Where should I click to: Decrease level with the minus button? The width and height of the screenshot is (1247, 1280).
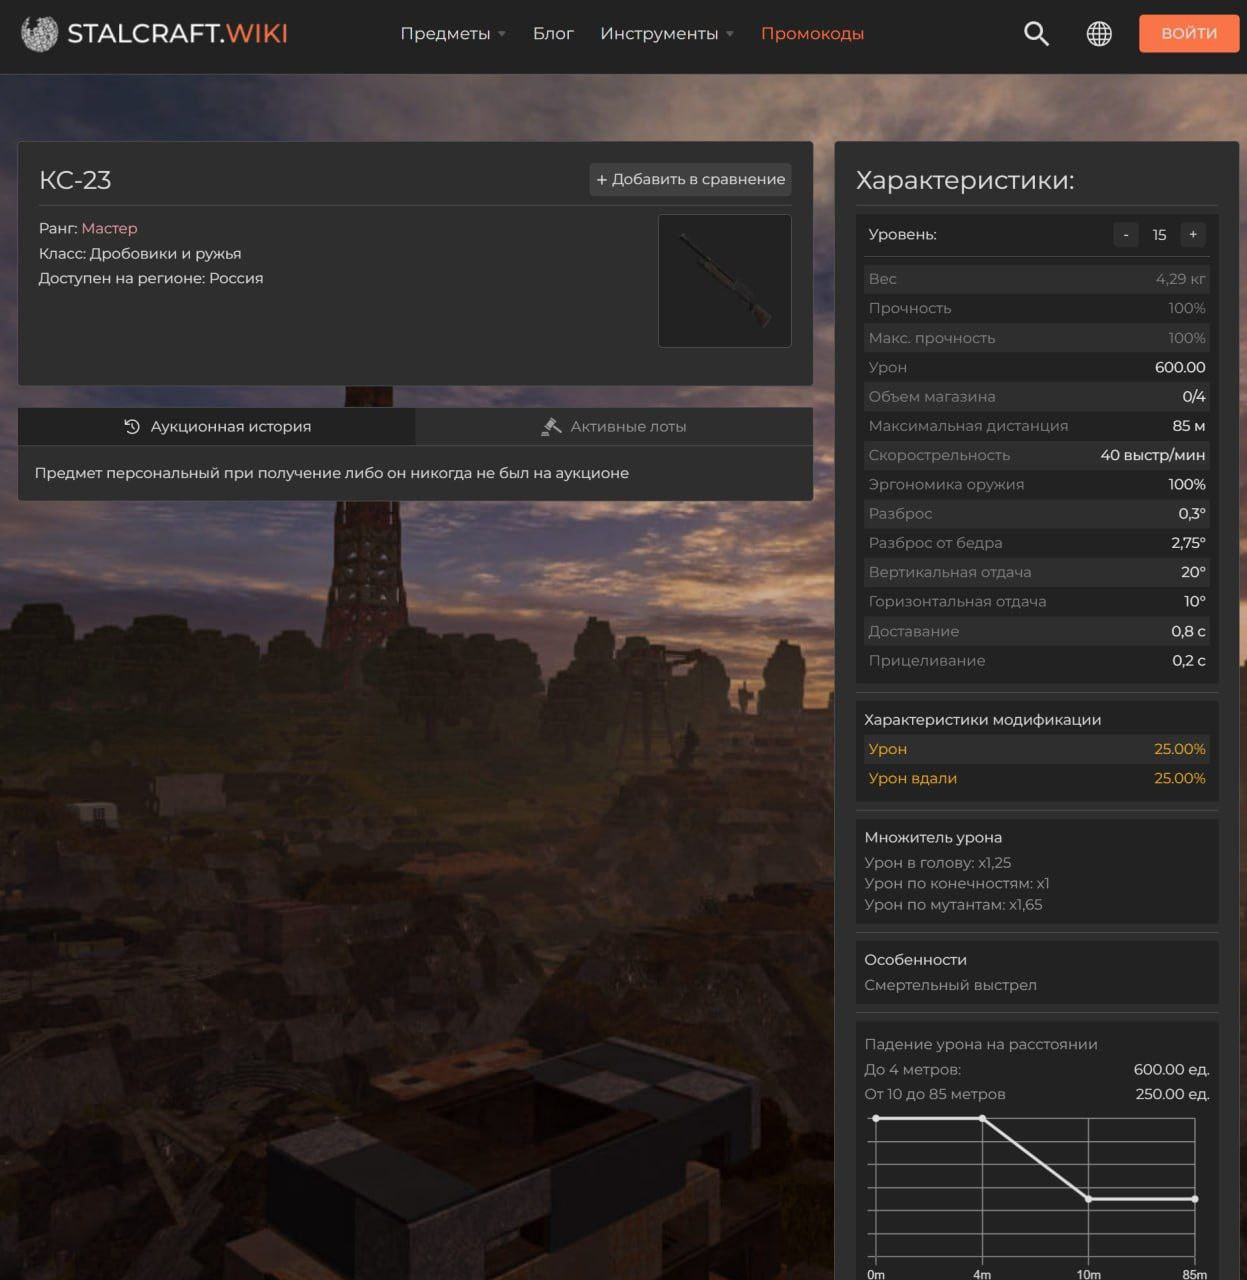tap(1126, 235)
